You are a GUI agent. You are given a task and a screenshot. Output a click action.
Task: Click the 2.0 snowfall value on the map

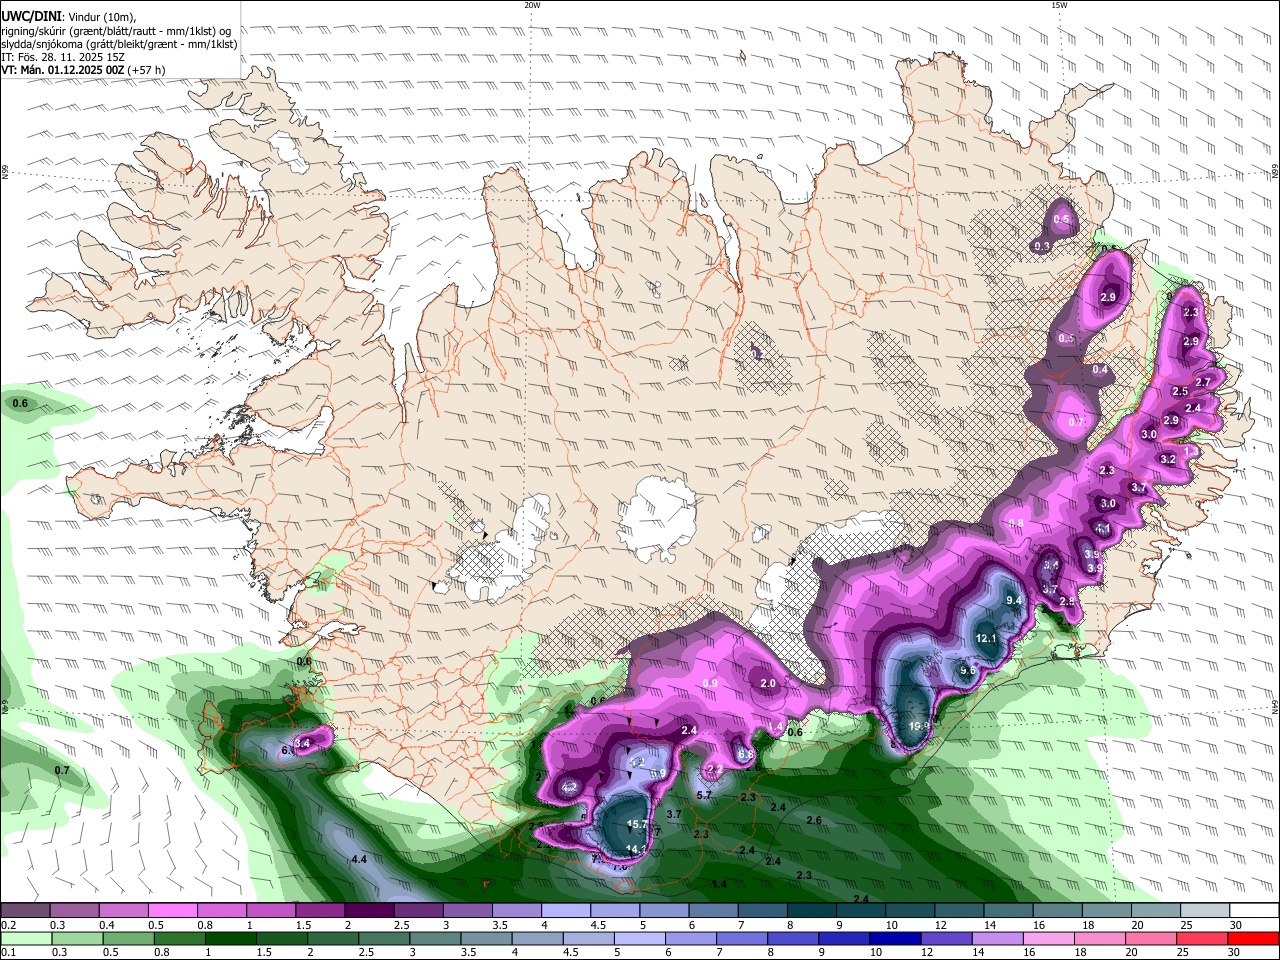click(768, 683)
